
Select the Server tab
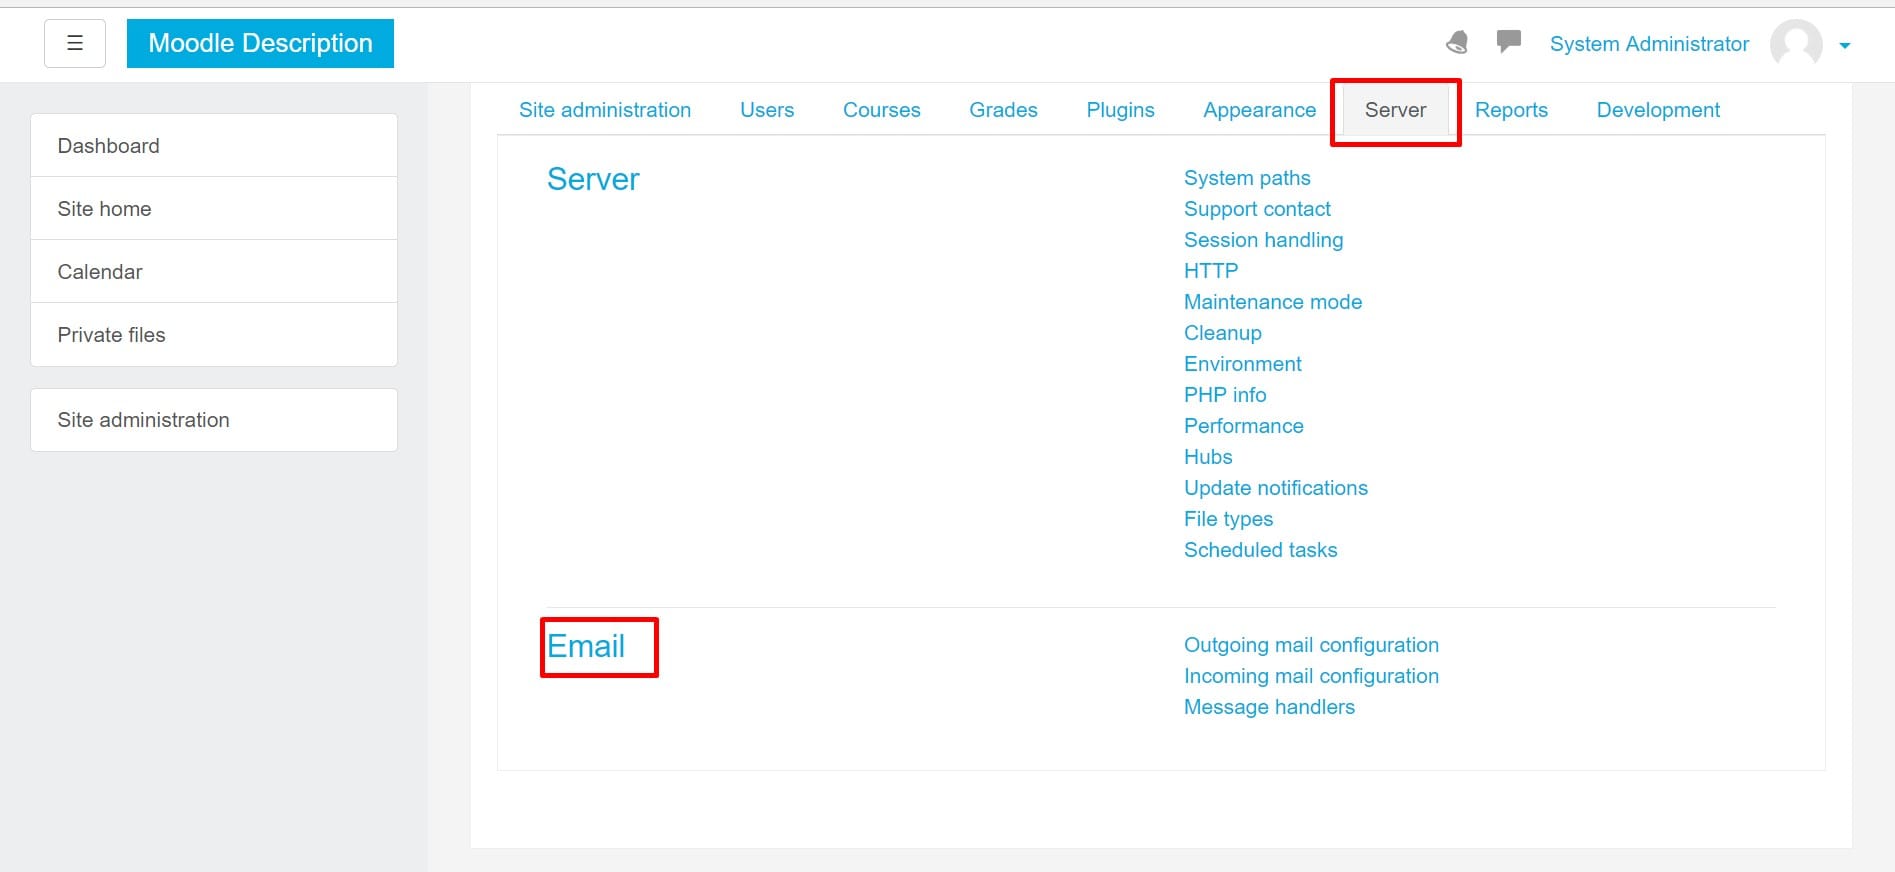pyautogui.click(x=1395, y=110)
